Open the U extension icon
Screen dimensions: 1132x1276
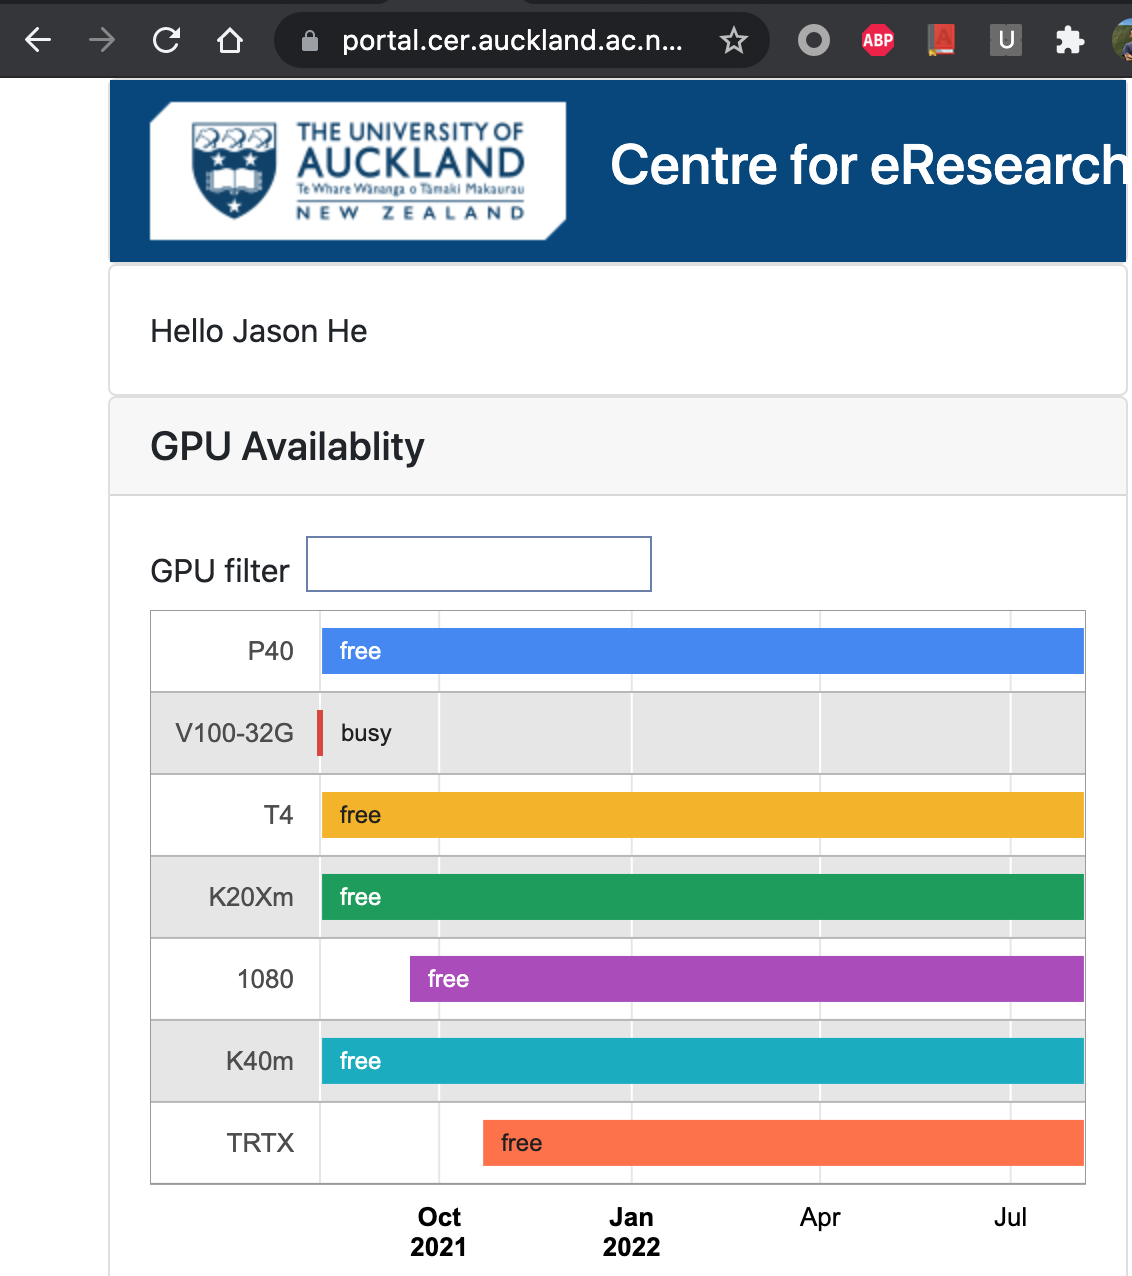pos(1006,40)
